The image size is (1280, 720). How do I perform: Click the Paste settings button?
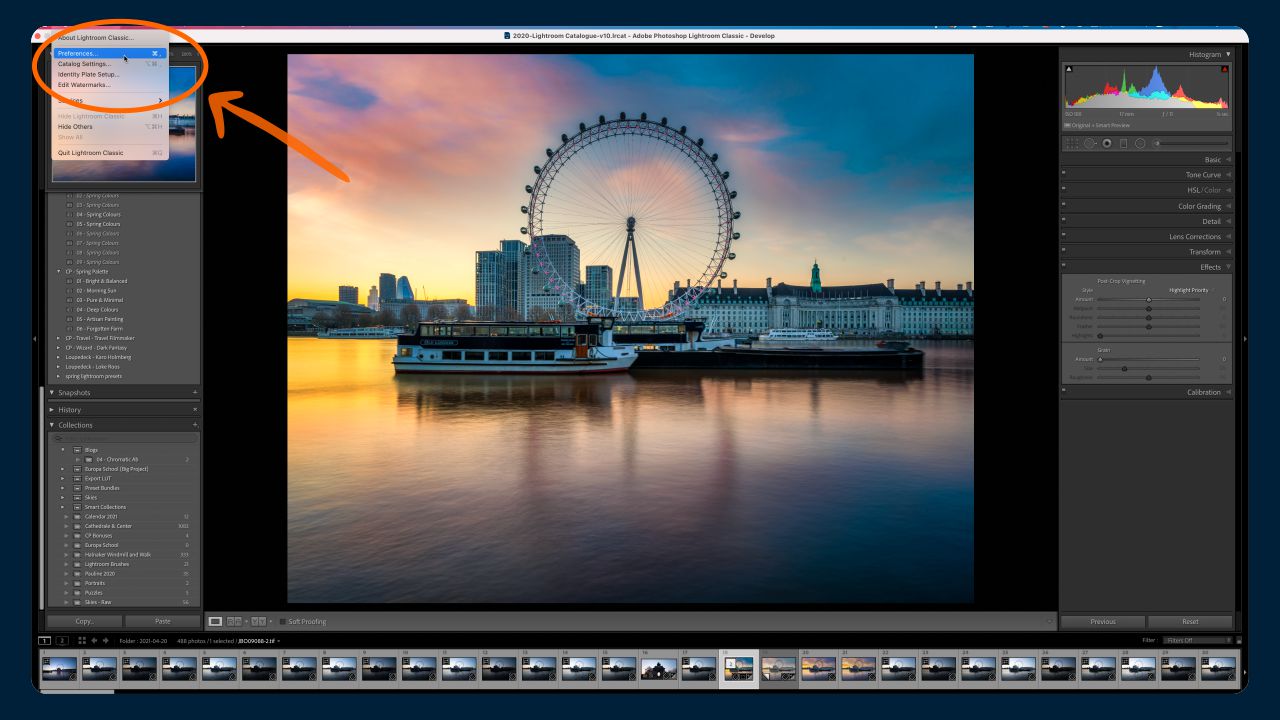point(162,621)
